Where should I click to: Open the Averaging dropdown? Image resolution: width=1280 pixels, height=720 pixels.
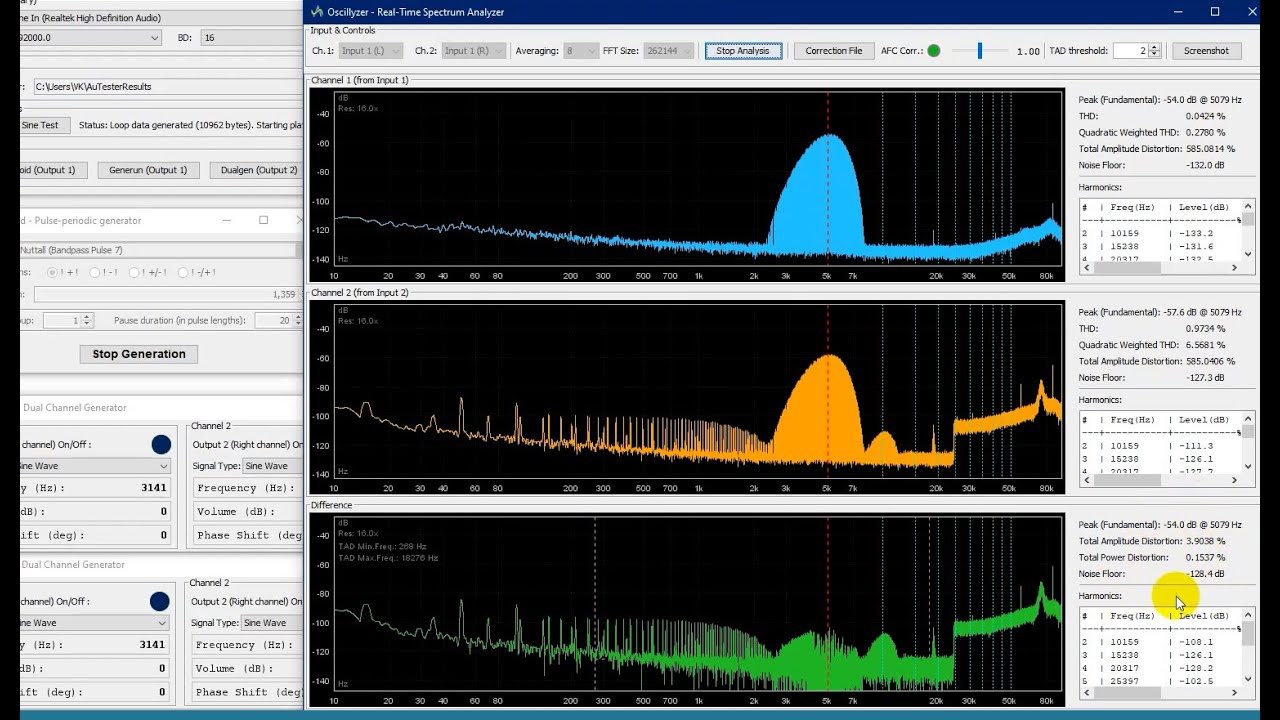pyautogui.click(x=580, y=51)
